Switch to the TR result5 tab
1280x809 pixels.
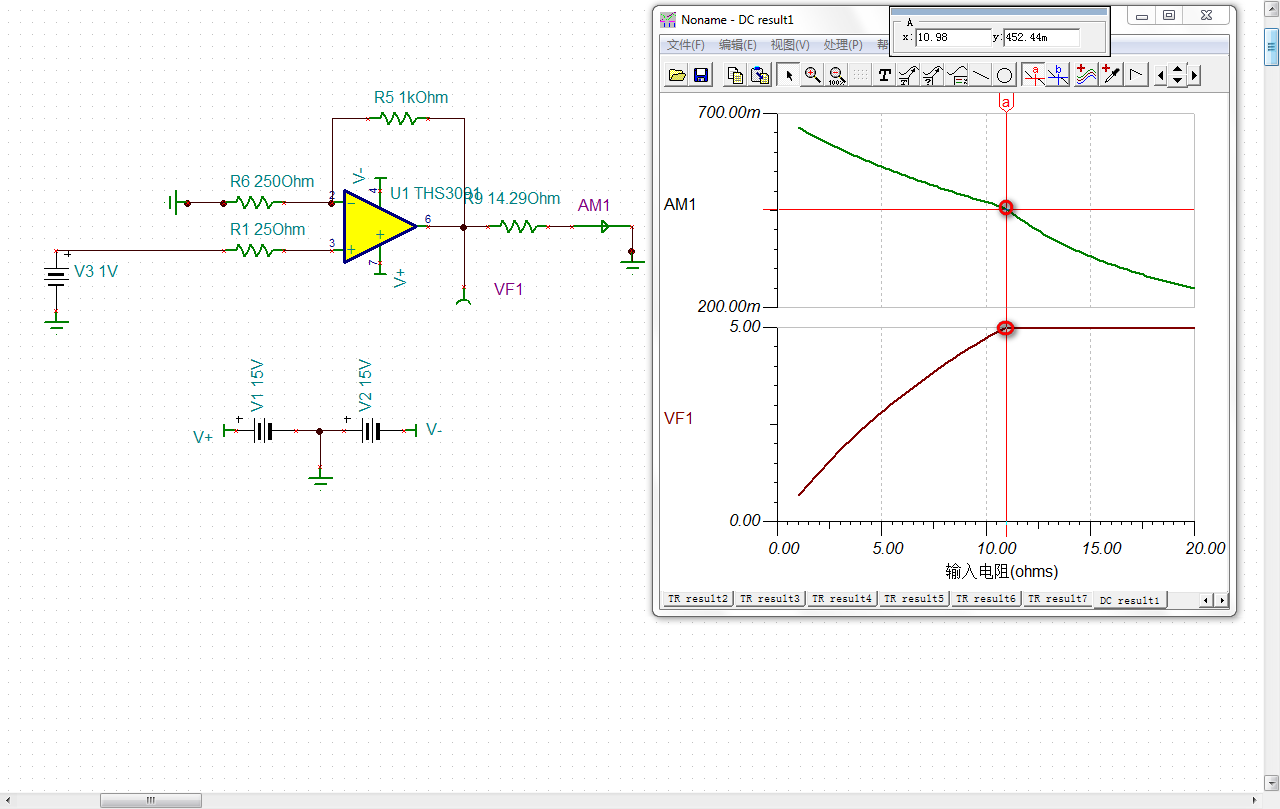914,599
